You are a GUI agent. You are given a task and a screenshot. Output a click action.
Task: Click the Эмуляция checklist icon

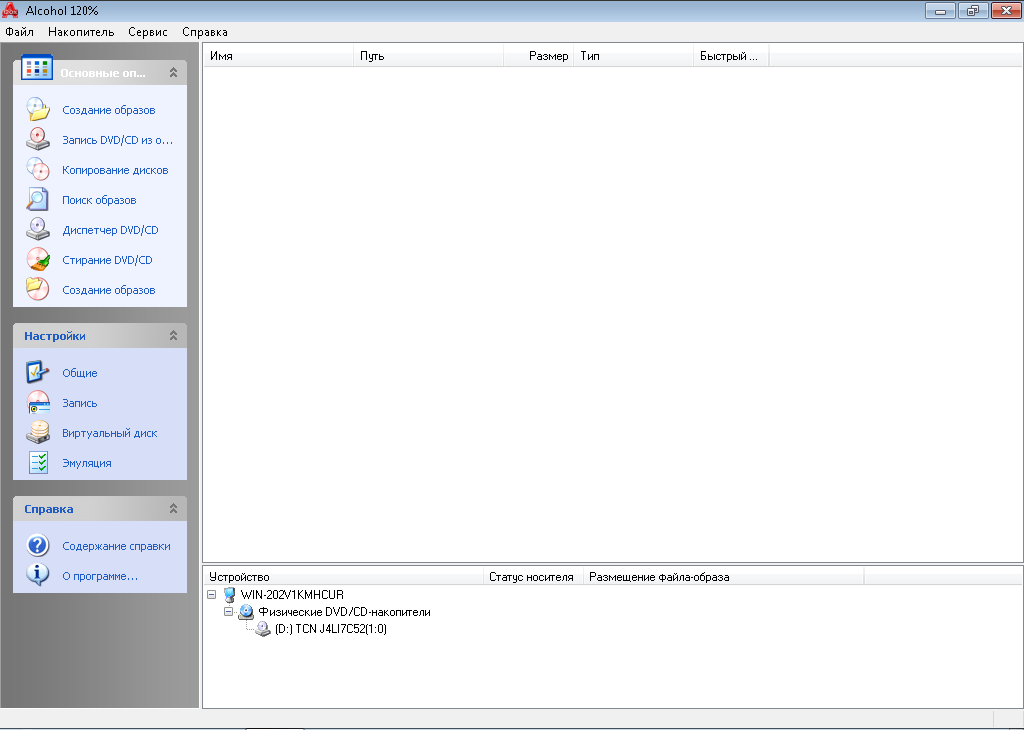coord(38,463)
